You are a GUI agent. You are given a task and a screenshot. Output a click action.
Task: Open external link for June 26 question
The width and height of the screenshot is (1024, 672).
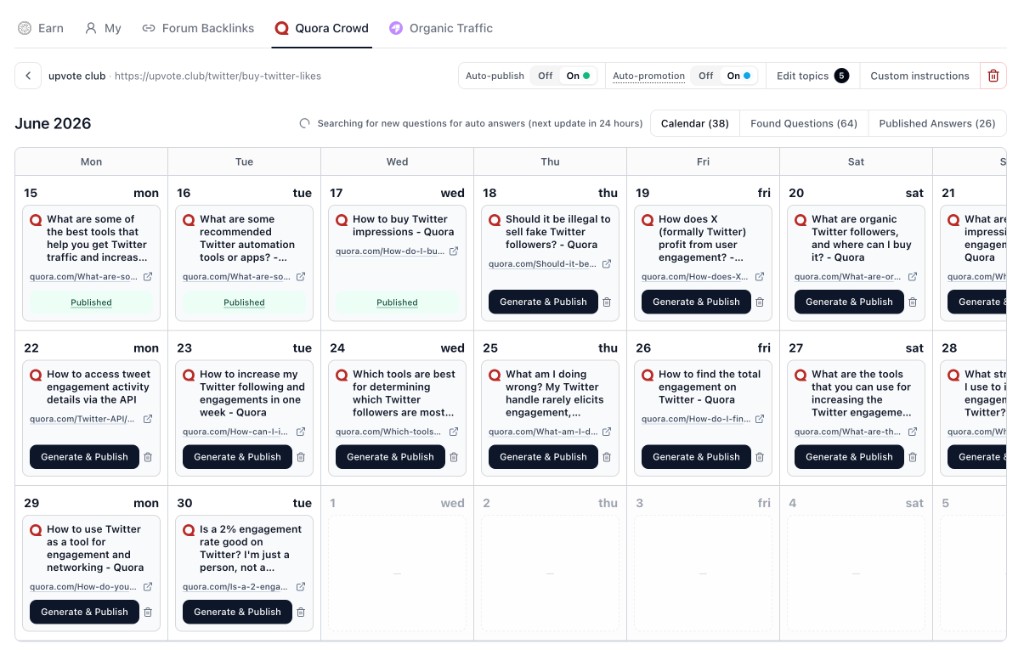tap(760, 419)
